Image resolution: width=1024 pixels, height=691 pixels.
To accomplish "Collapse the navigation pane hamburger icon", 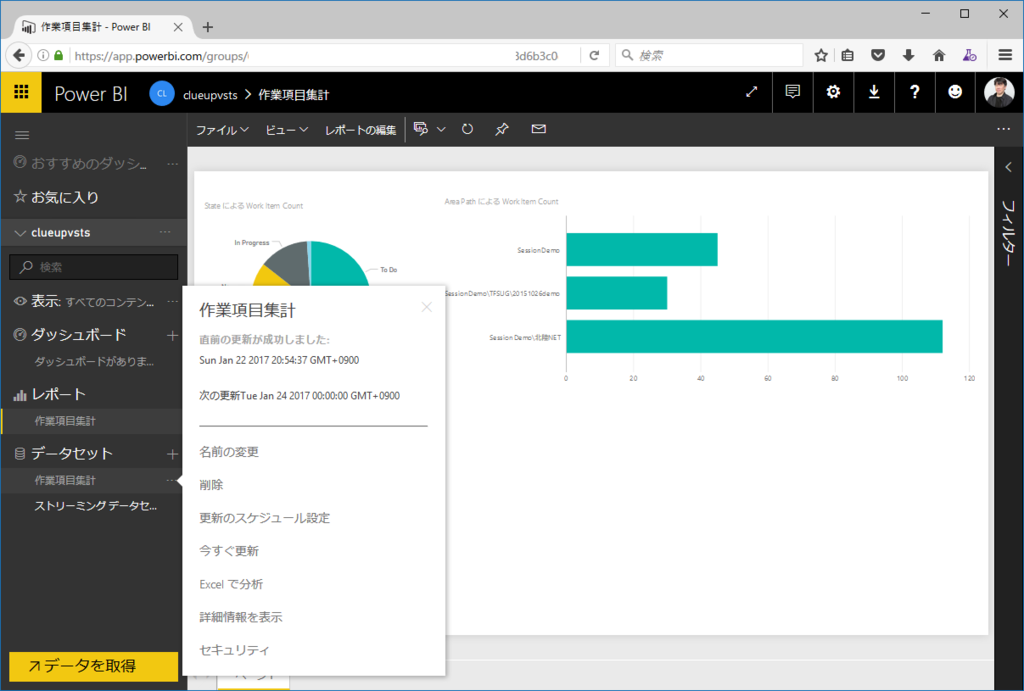I will point(22,135).
